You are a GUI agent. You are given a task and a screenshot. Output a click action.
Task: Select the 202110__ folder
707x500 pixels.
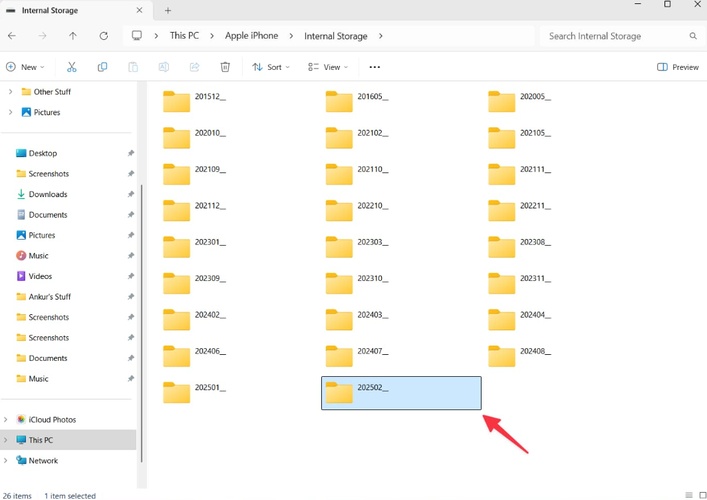[357, 174]
